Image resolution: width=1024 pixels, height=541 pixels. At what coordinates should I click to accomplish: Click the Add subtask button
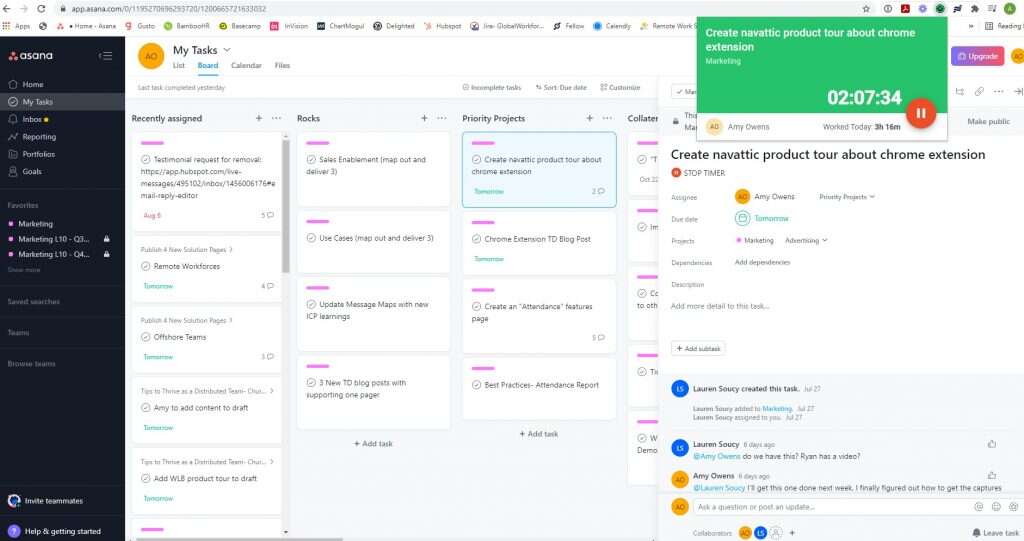698,348
